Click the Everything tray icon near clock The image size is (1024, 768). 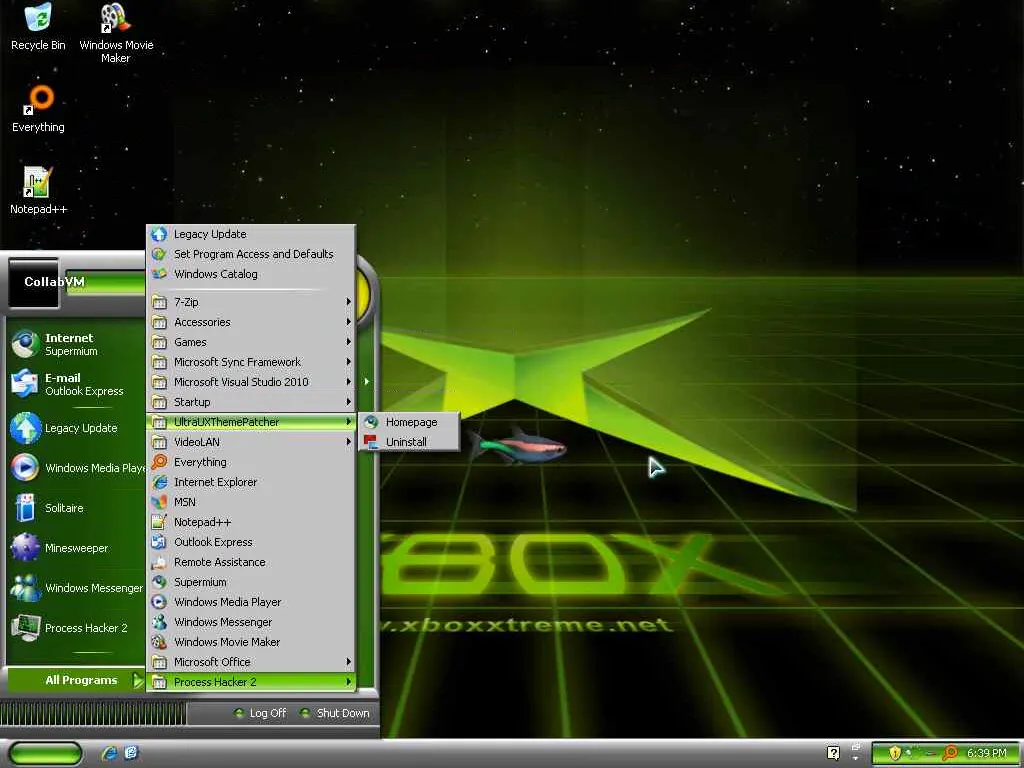point(949,753)
